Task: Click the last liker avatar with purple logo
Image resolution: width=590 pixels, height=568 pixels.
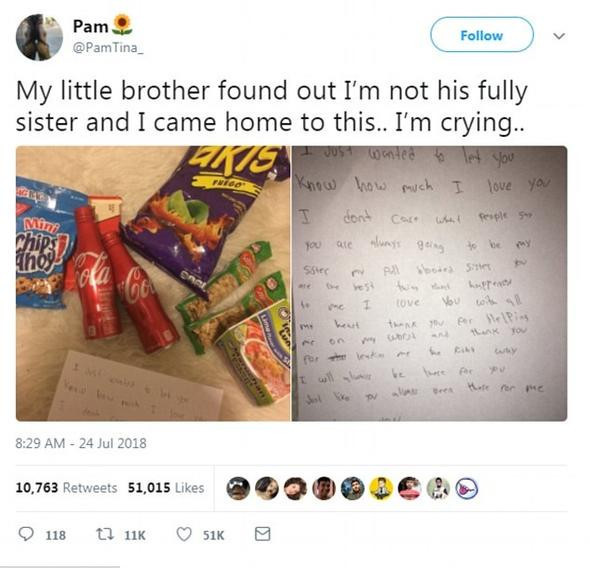Action: tap(467, 488)
